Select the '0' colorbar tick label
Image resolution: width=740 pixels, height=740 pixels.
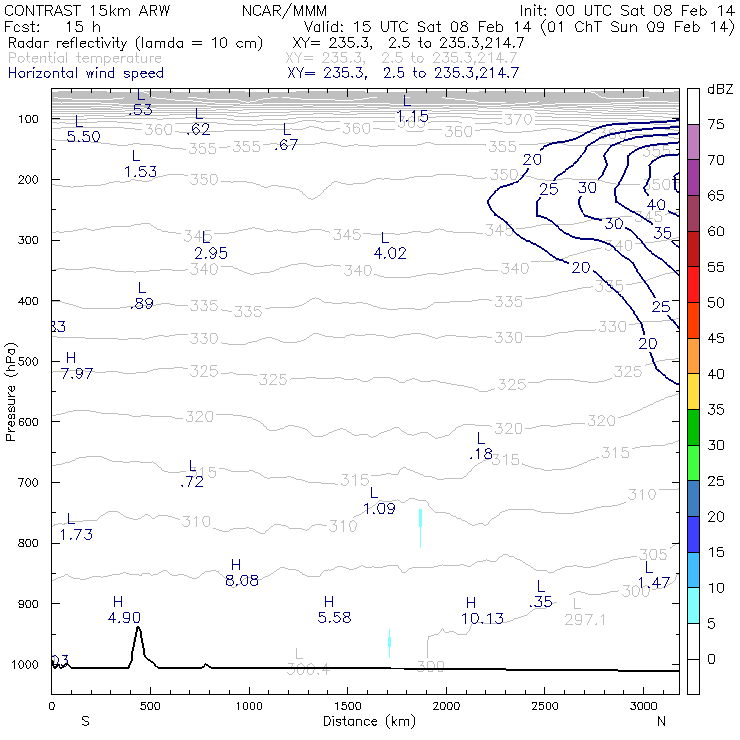[711, 659]
